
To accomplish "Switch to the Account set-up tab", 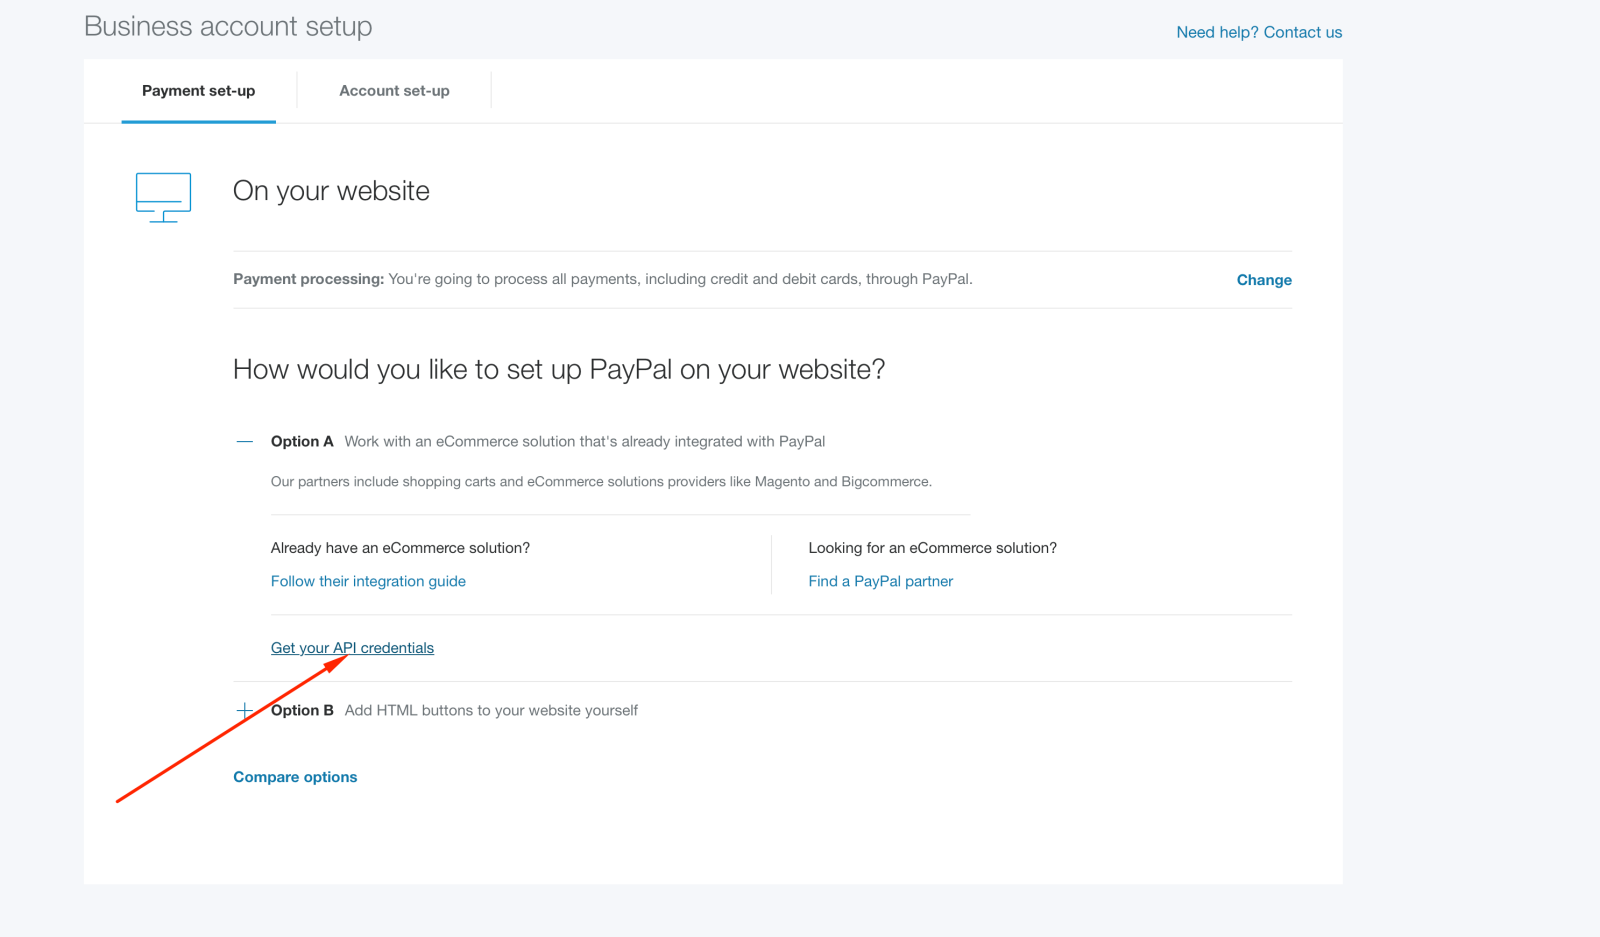I will coord(394,91).
